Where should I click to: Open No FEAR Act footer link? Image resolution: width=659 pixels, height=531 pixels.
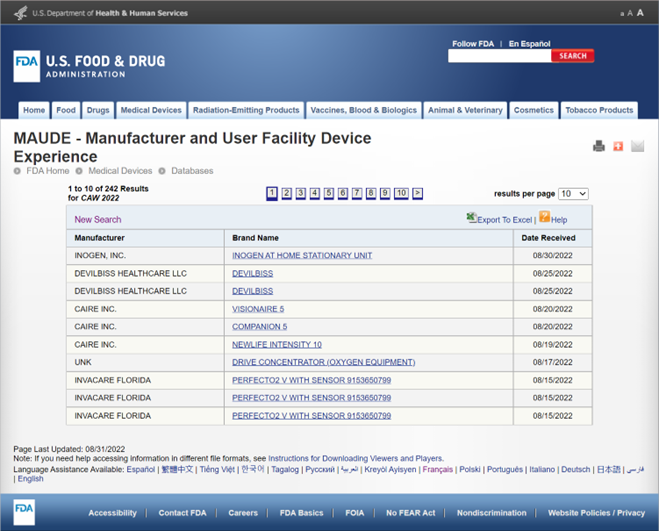(411, 513)
